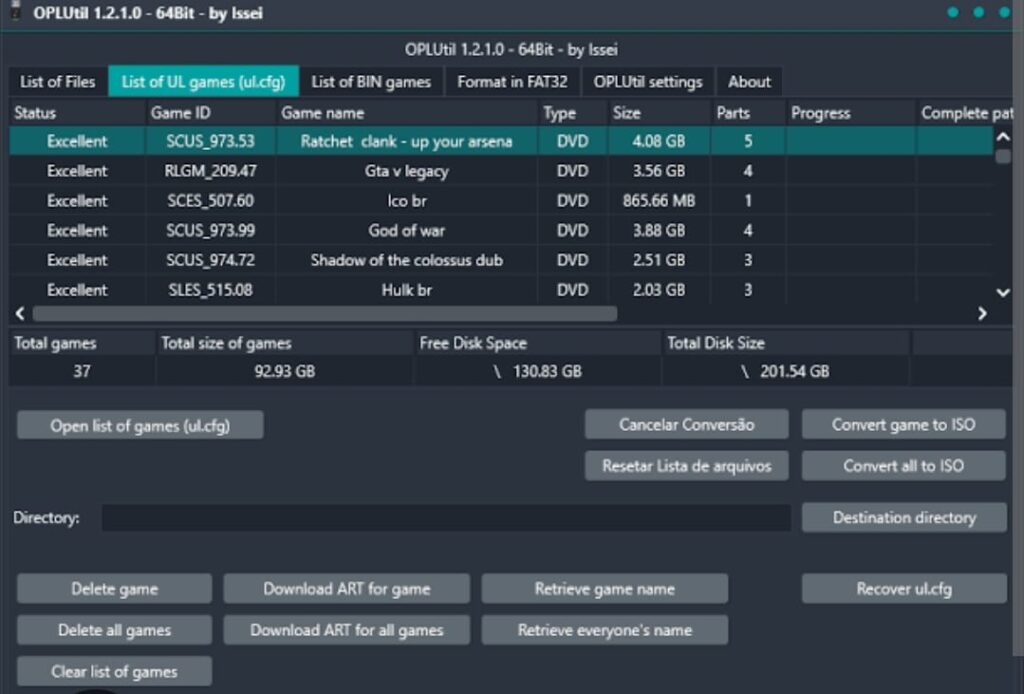Click the total games value 37
This screenshot has height=694, width=1024.
click(x=82, y=371)
